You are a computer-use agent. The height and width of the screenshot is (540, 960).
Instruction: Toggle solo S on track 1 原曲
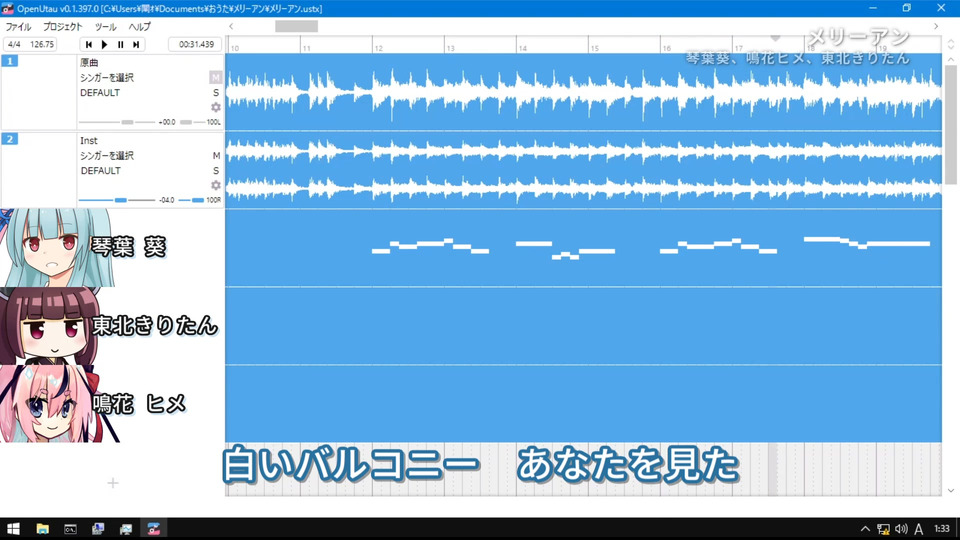216,92
